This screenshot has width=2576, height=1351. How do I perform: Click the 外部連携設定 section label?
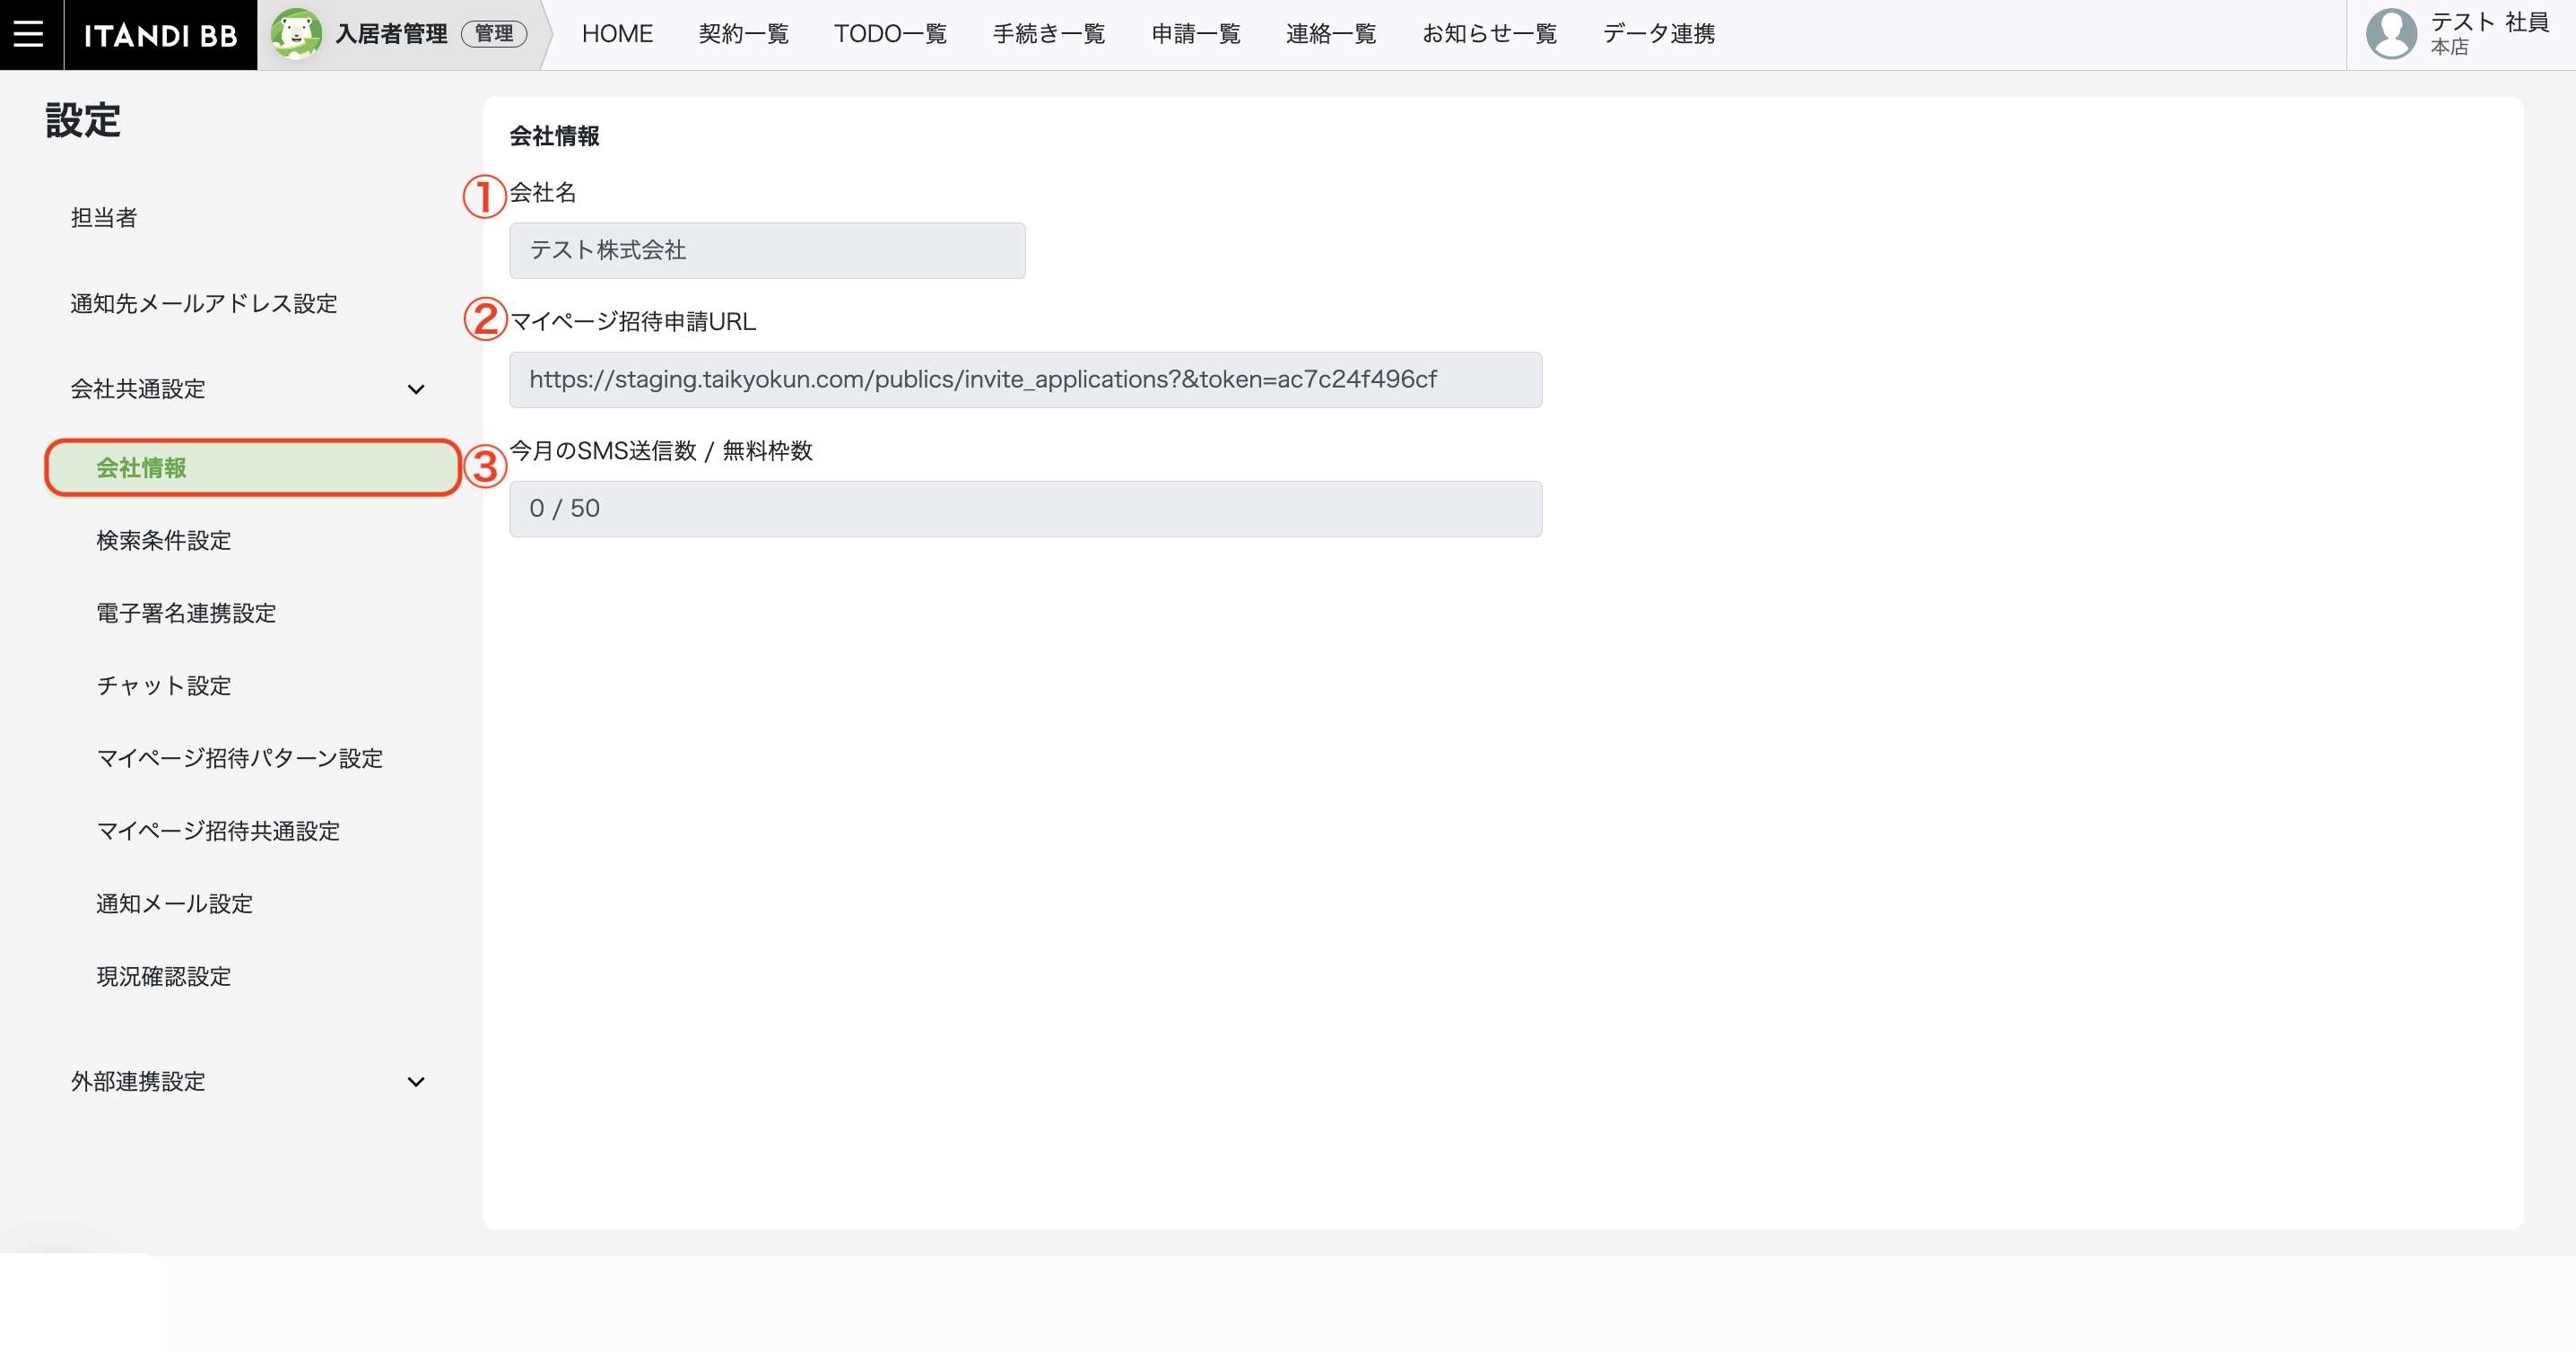(138, 1082)
